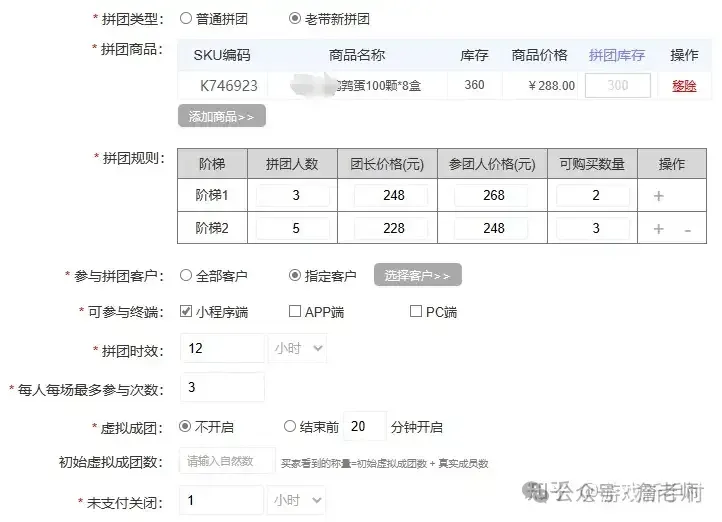Screen dimensions: 722x522
Task: Edit 阶梯2 拼团人数 field 5
Action: pyautogui.click(x=293, y=228)
